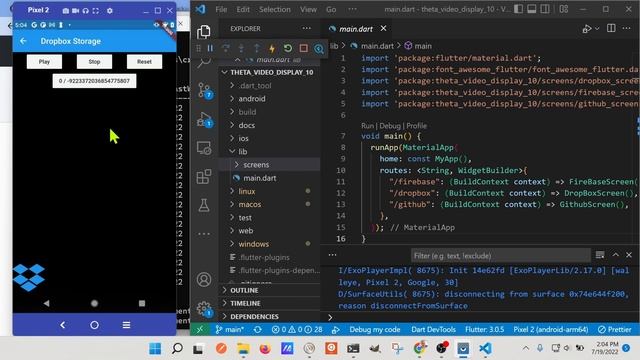Click debug Step Out arrow
The image size is (640, 360).
(x=256, y=48)
